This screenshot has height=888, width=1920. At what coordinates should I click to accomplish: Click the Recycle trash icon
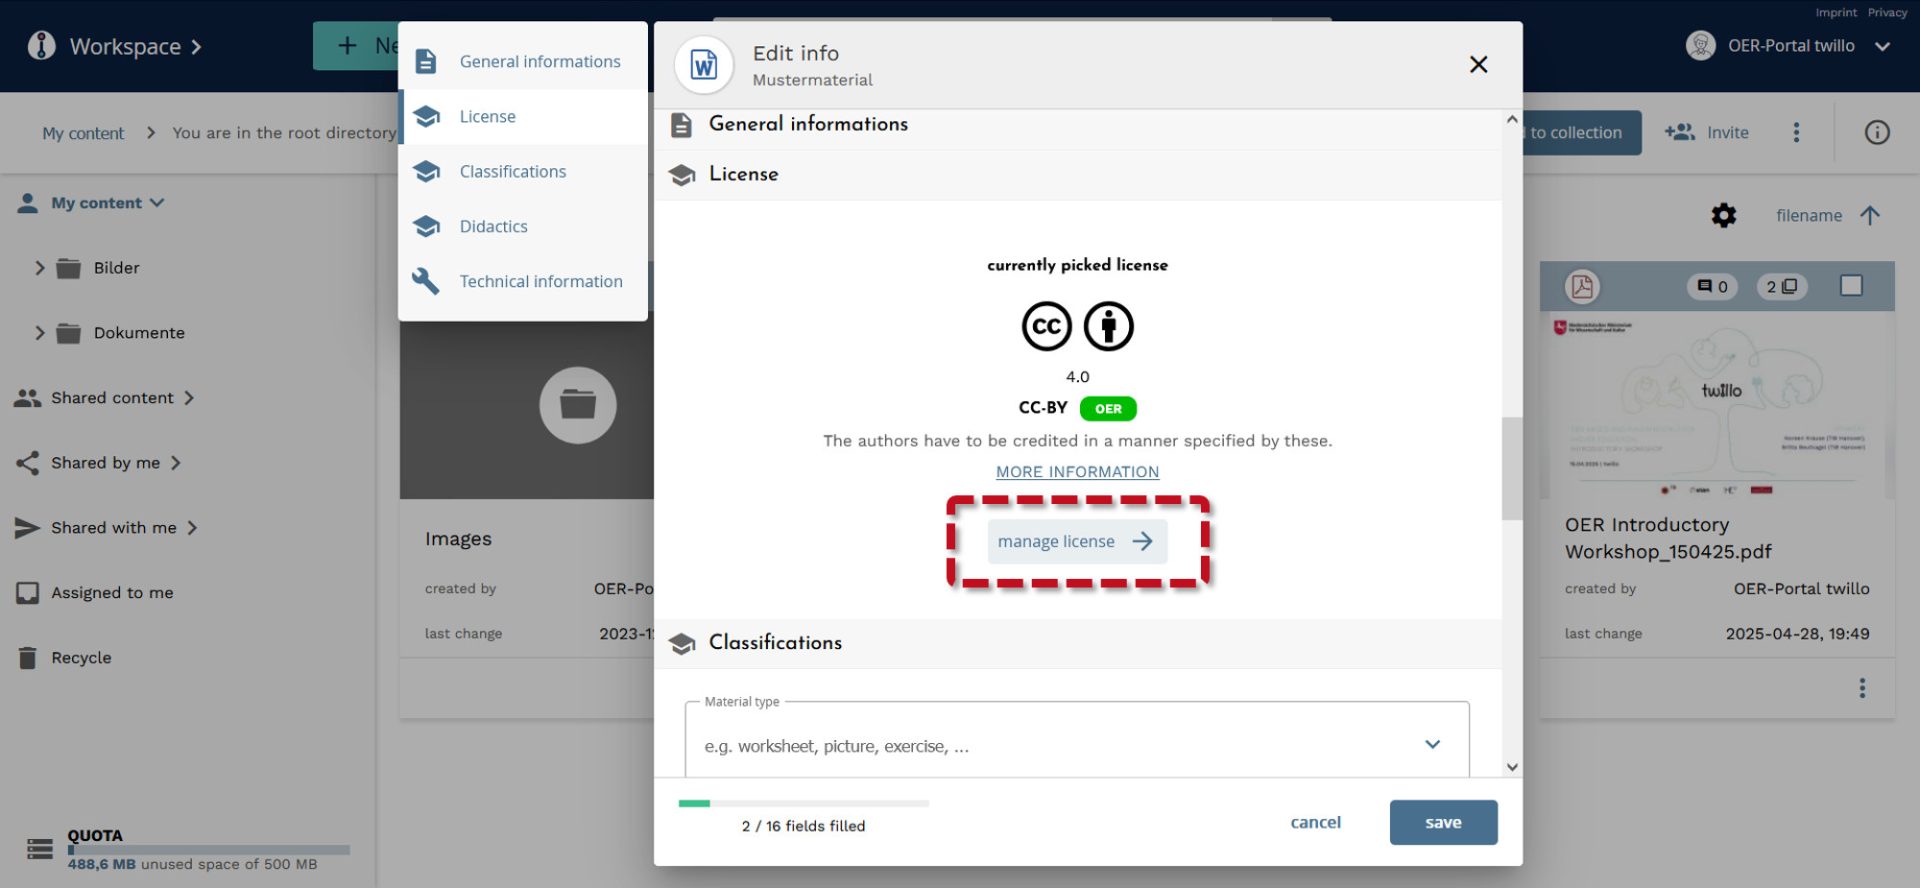coord(28,657)
